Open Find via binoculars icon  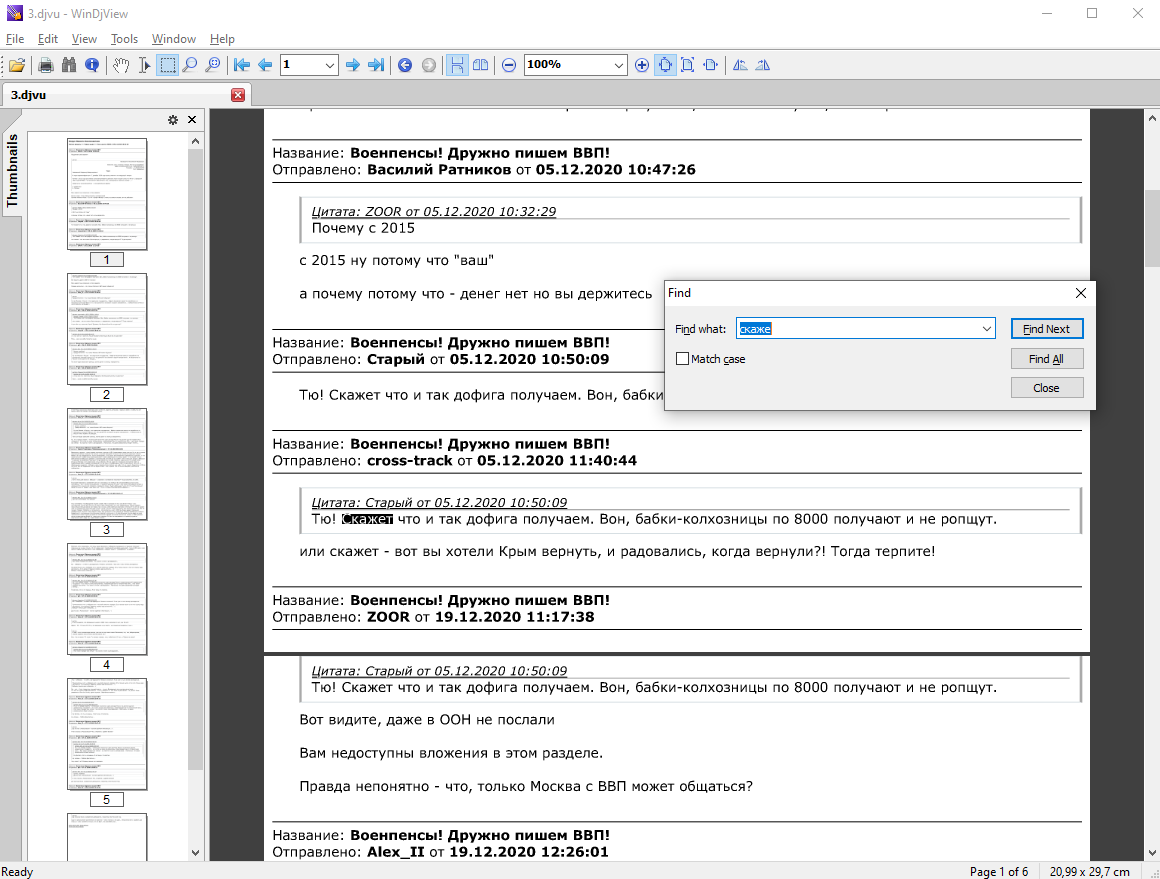pyautogui.click(x=69, y=65)
